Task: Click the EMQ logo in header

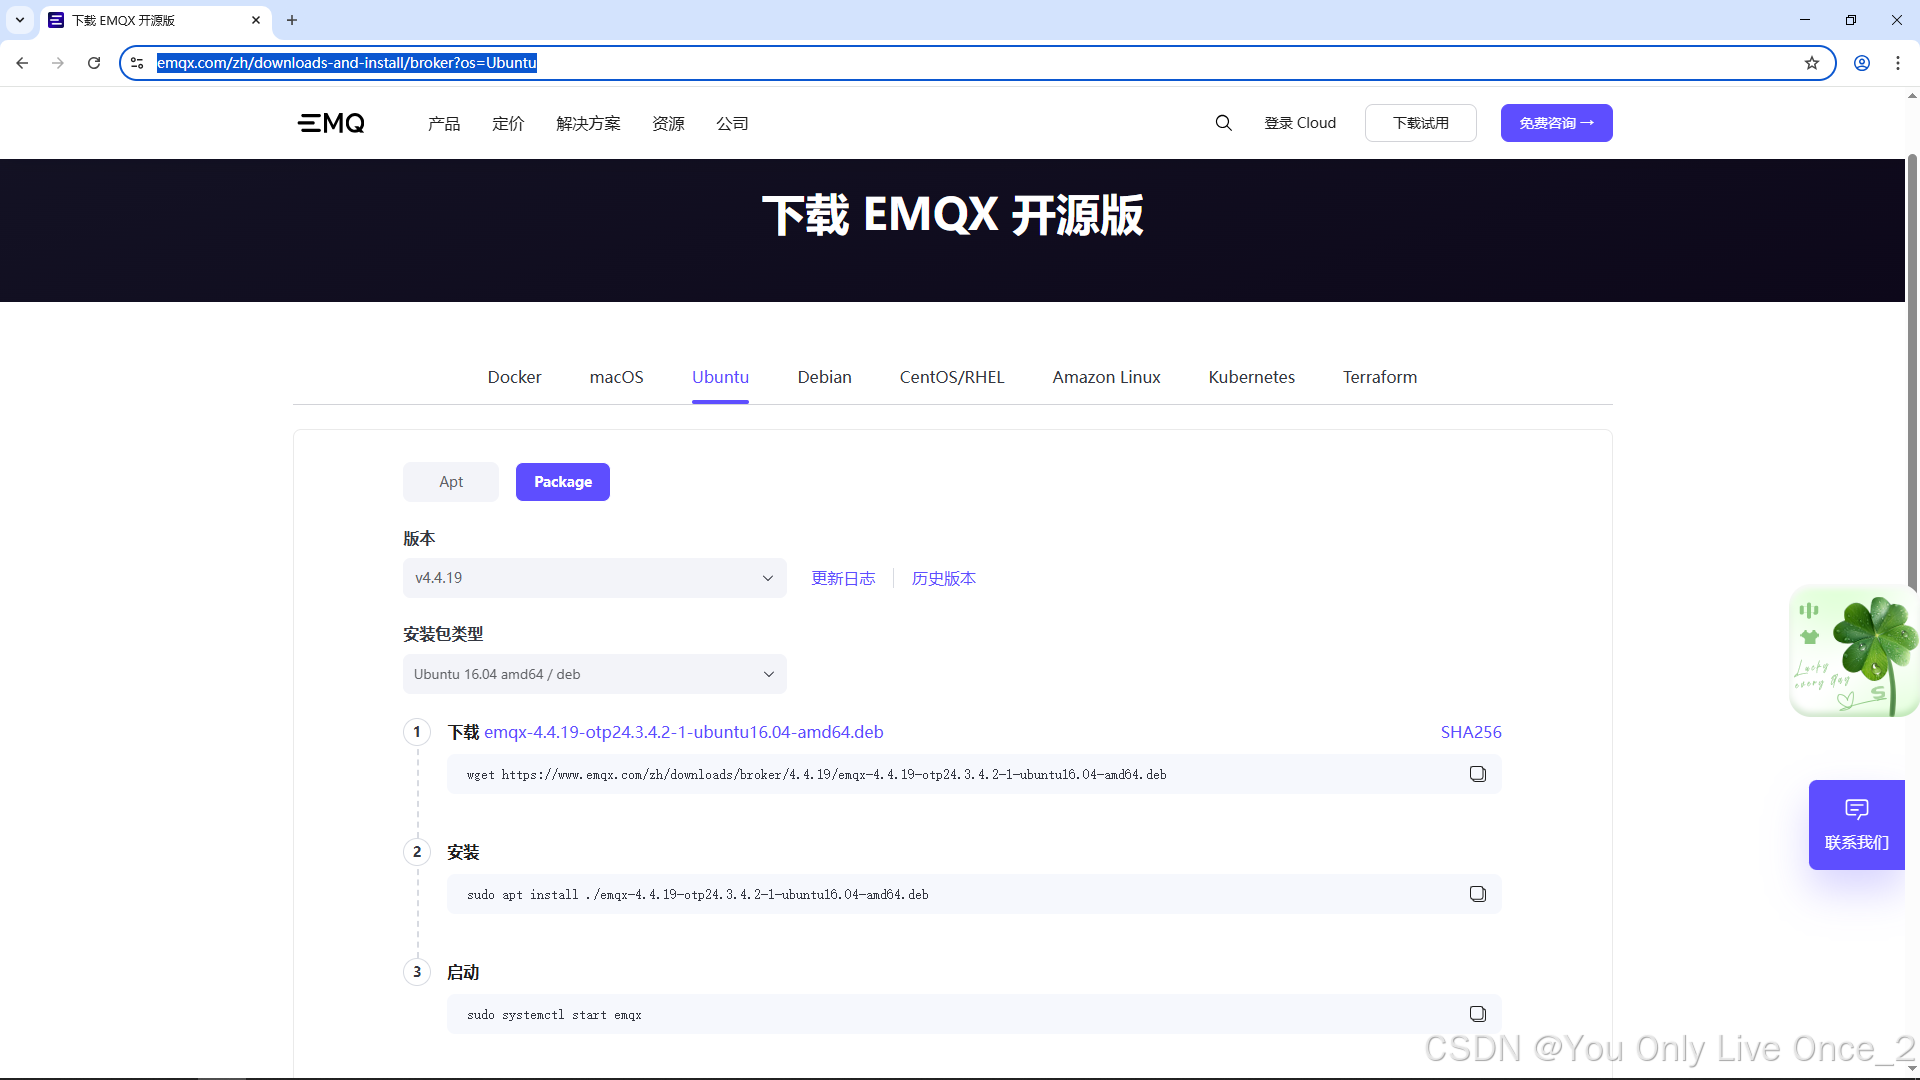Action: (x=331, y=123)
